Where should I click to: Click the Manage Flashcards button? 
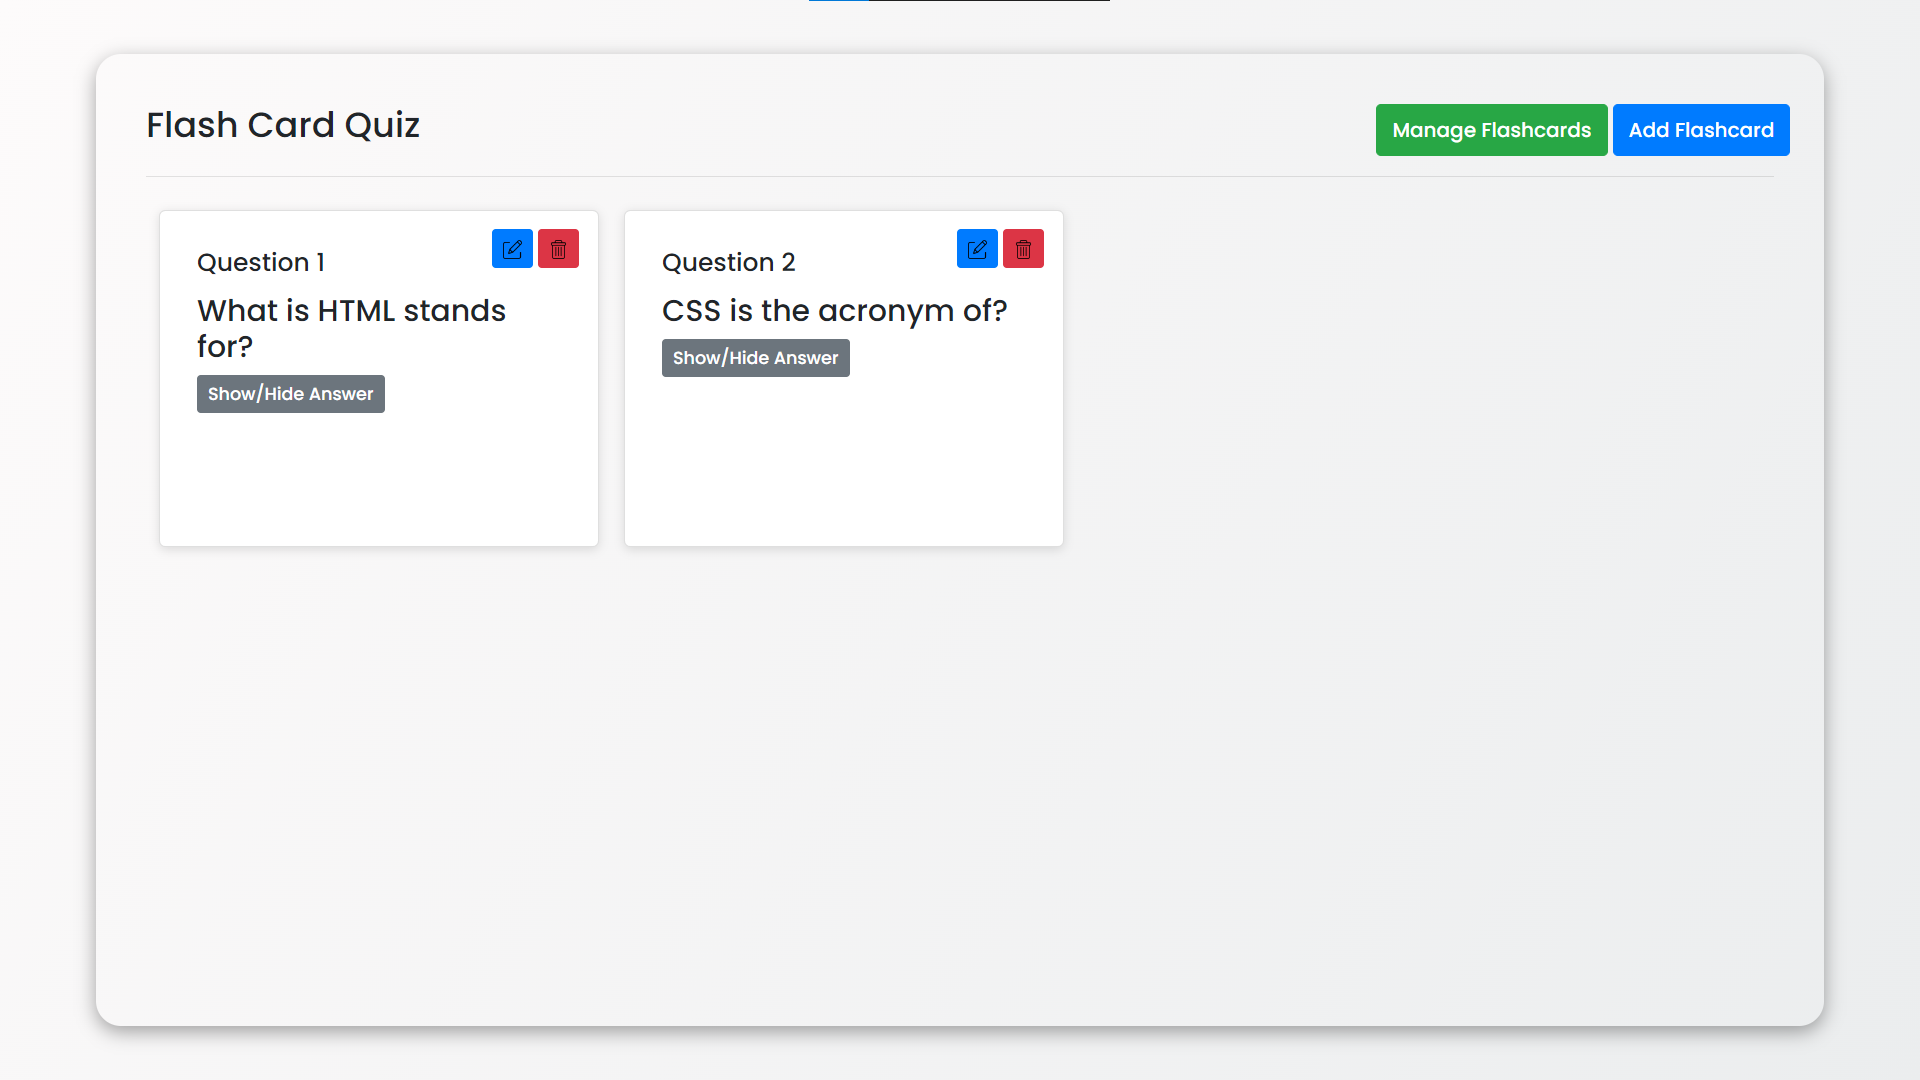coord(1491,130)
